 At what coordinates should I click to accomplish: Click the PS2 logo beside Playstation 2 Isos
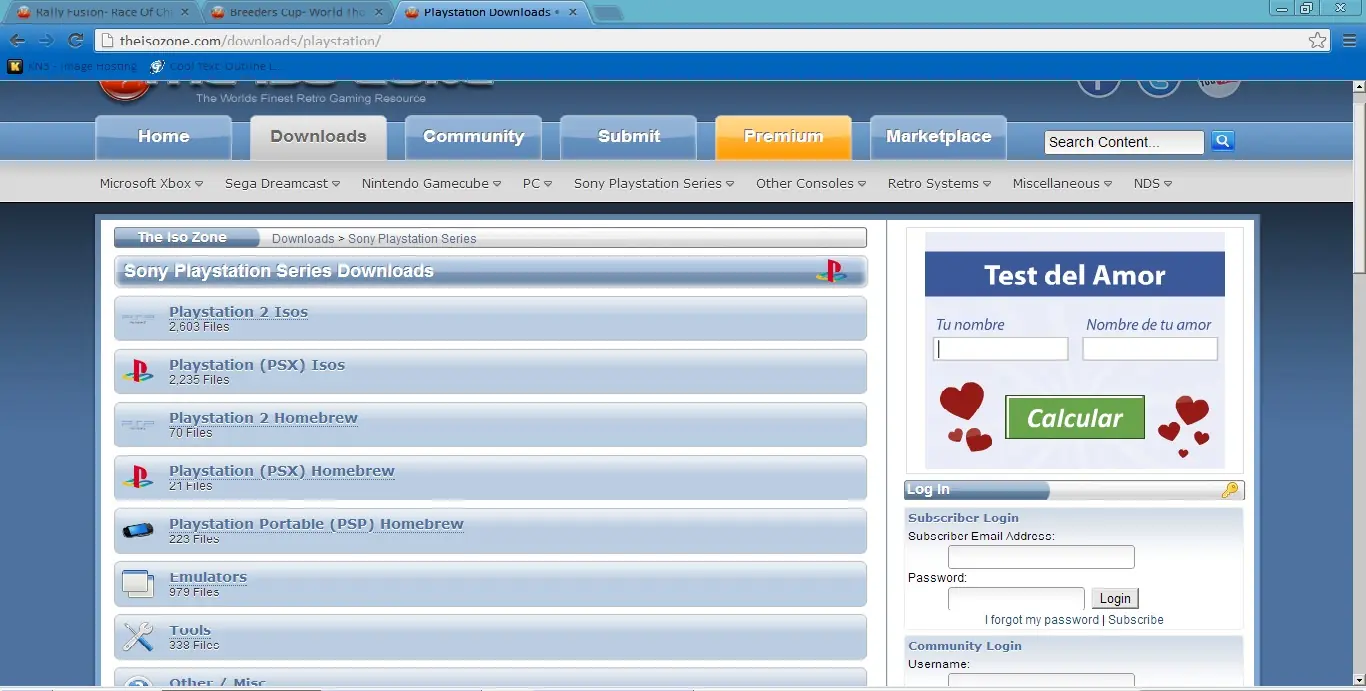138,319
